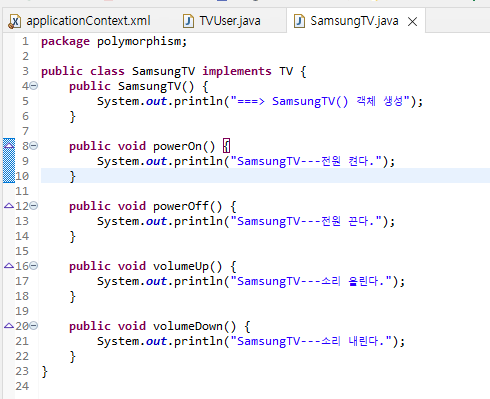
Task: Collapse the volumeDown() method fold at line 20
Action: click(34, 326)
